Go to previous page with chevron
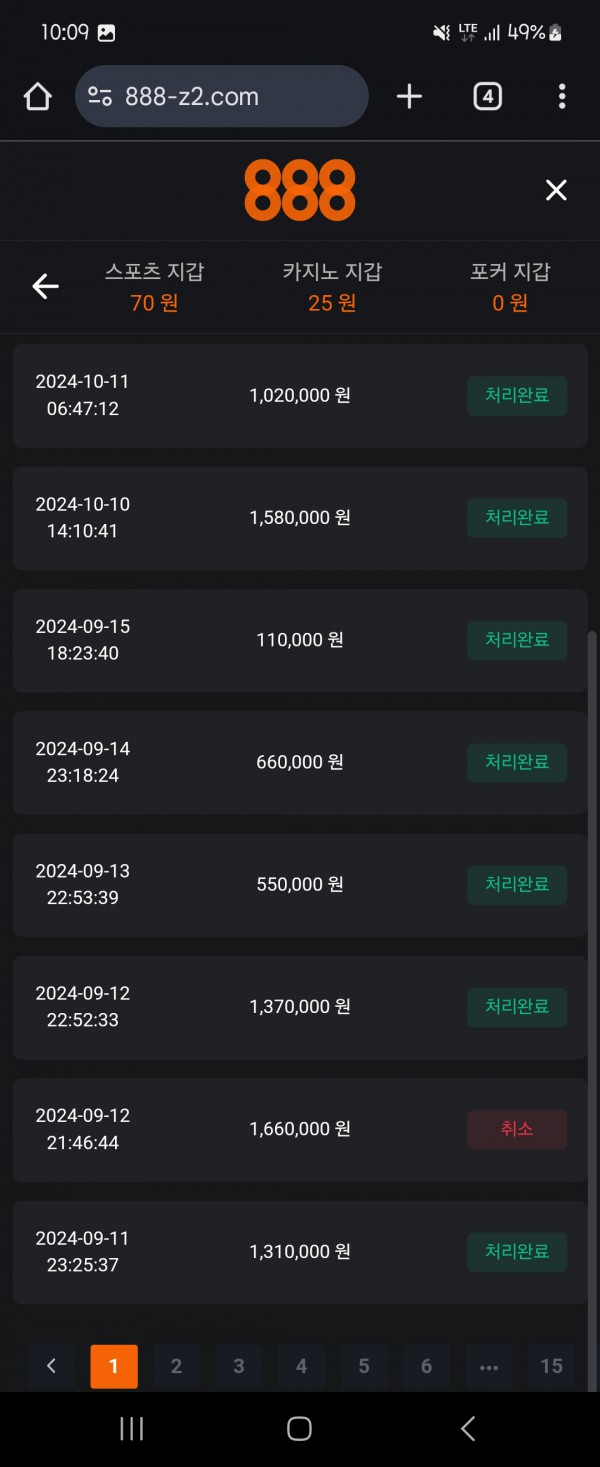Screen dimensions: 600x1467 (x=52, y=1366)
